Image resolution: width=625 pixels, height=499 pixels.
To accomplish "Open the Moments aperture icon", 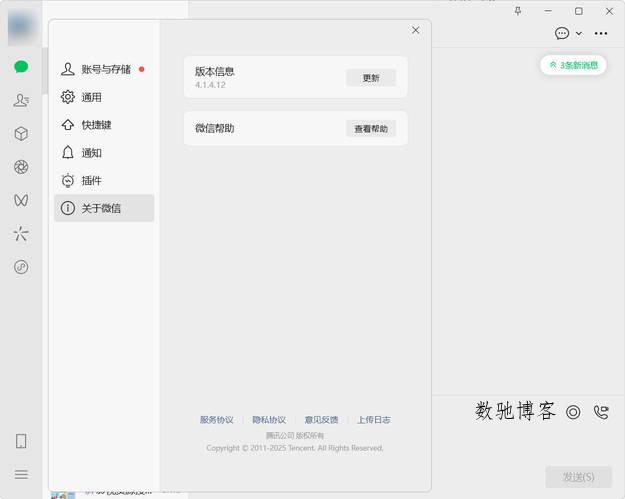I will [x=21, y=167].
